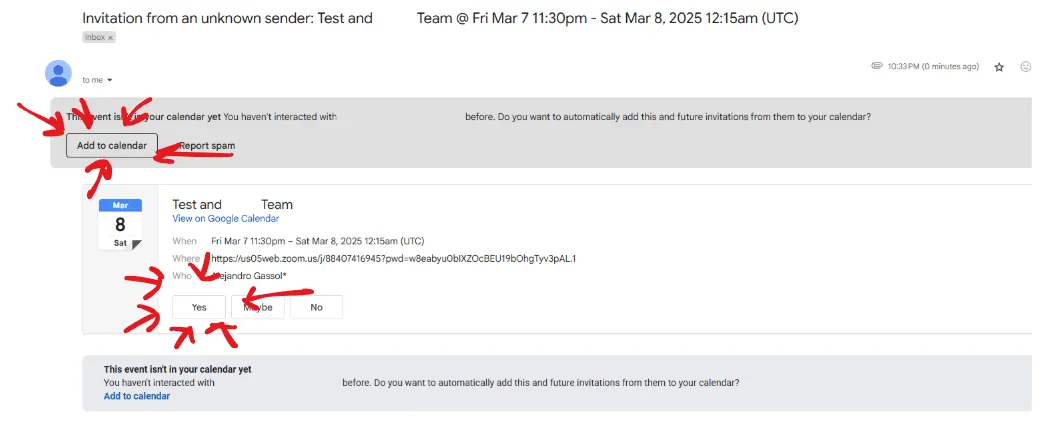The width and height of the screenshot is (1059, 436).
Task: Open View on Google Calendar link
Action: point(226,219)
